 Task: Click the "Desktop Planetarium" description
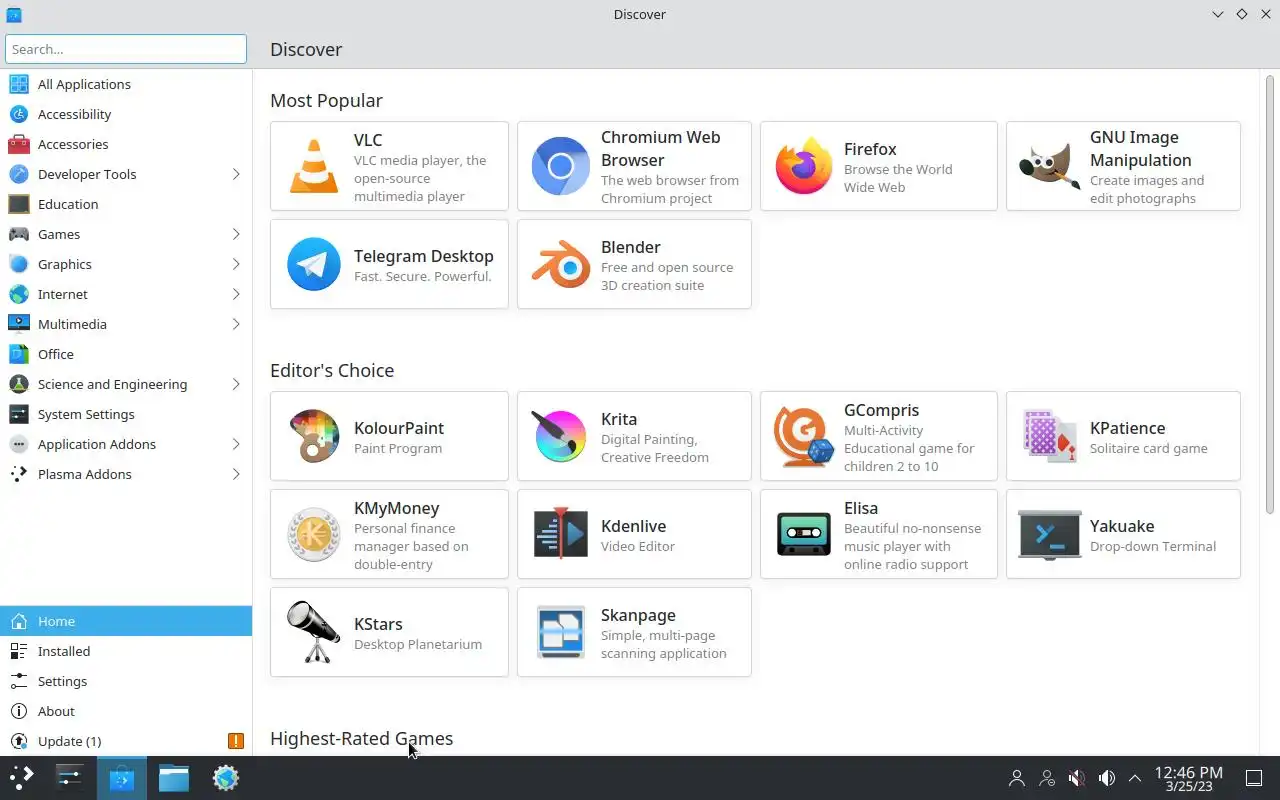point(418,644)
